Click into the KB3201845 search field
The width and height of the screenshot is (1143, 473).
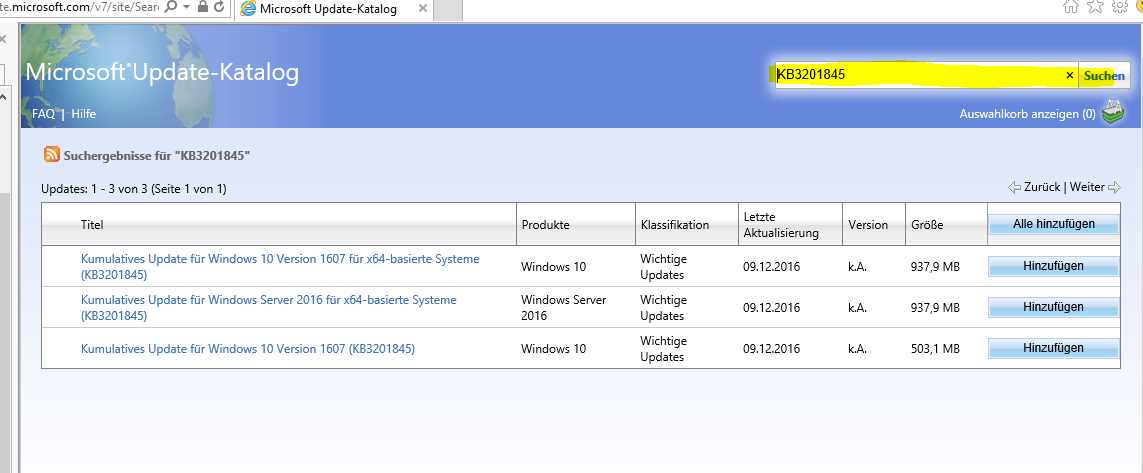918,75
